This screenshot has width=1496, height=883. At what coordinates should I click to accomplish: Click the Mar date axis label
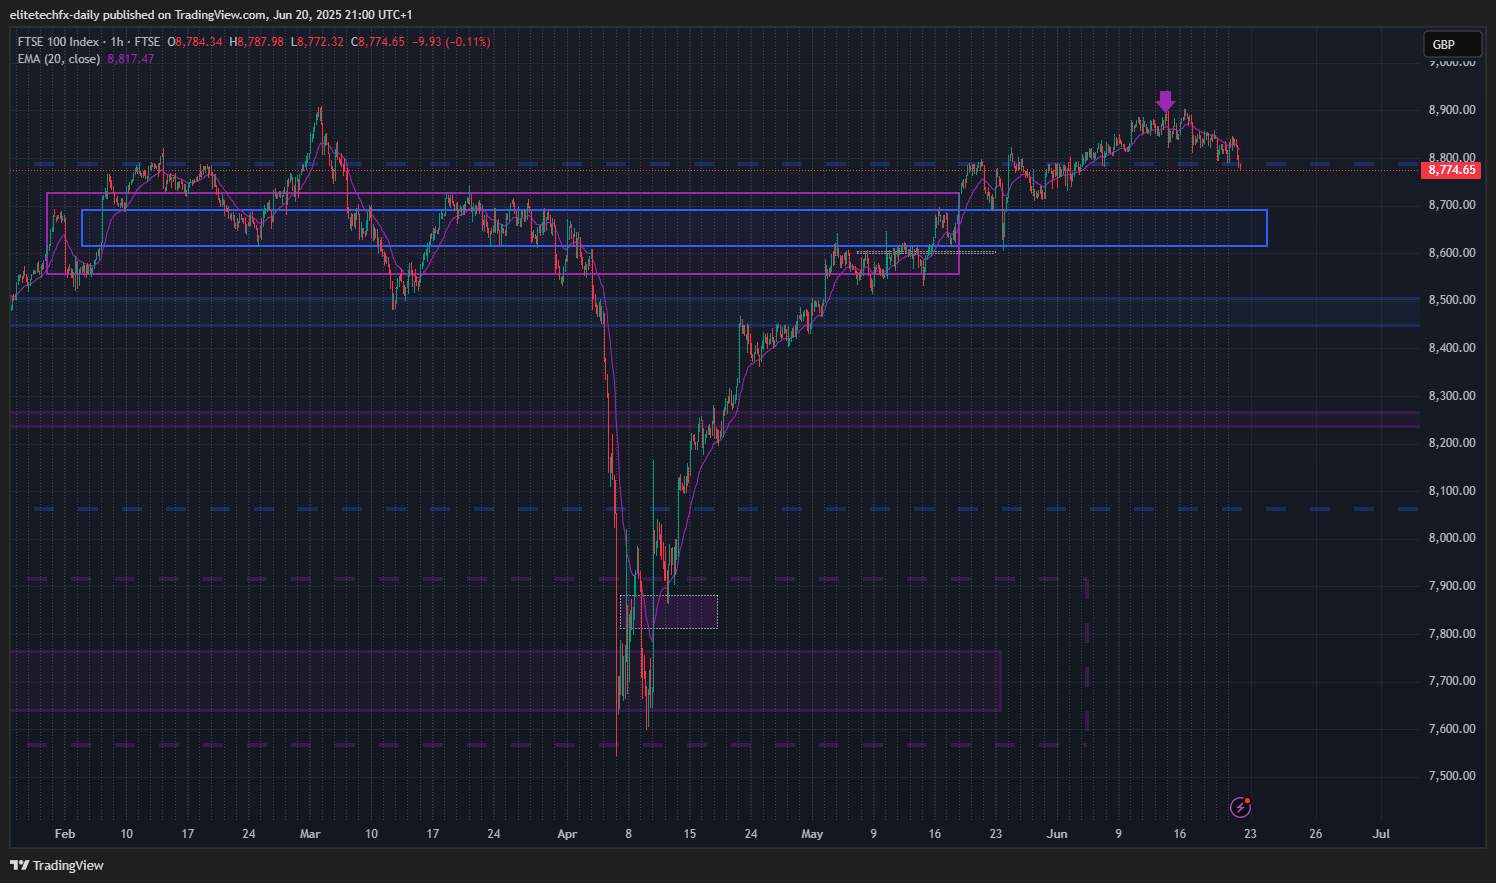pyautogui.click(x=310, y=834)
